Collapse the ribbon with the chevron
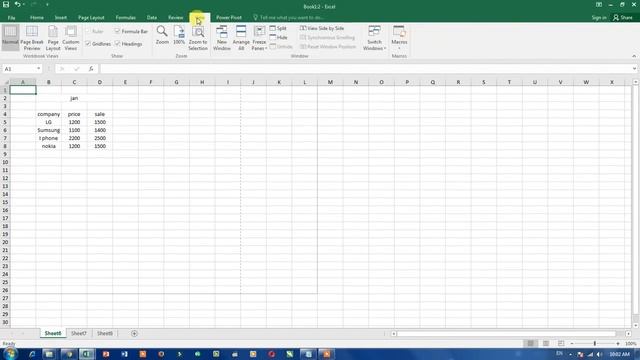640x360 pixels. pyautogui.click(x=634, y=56)
